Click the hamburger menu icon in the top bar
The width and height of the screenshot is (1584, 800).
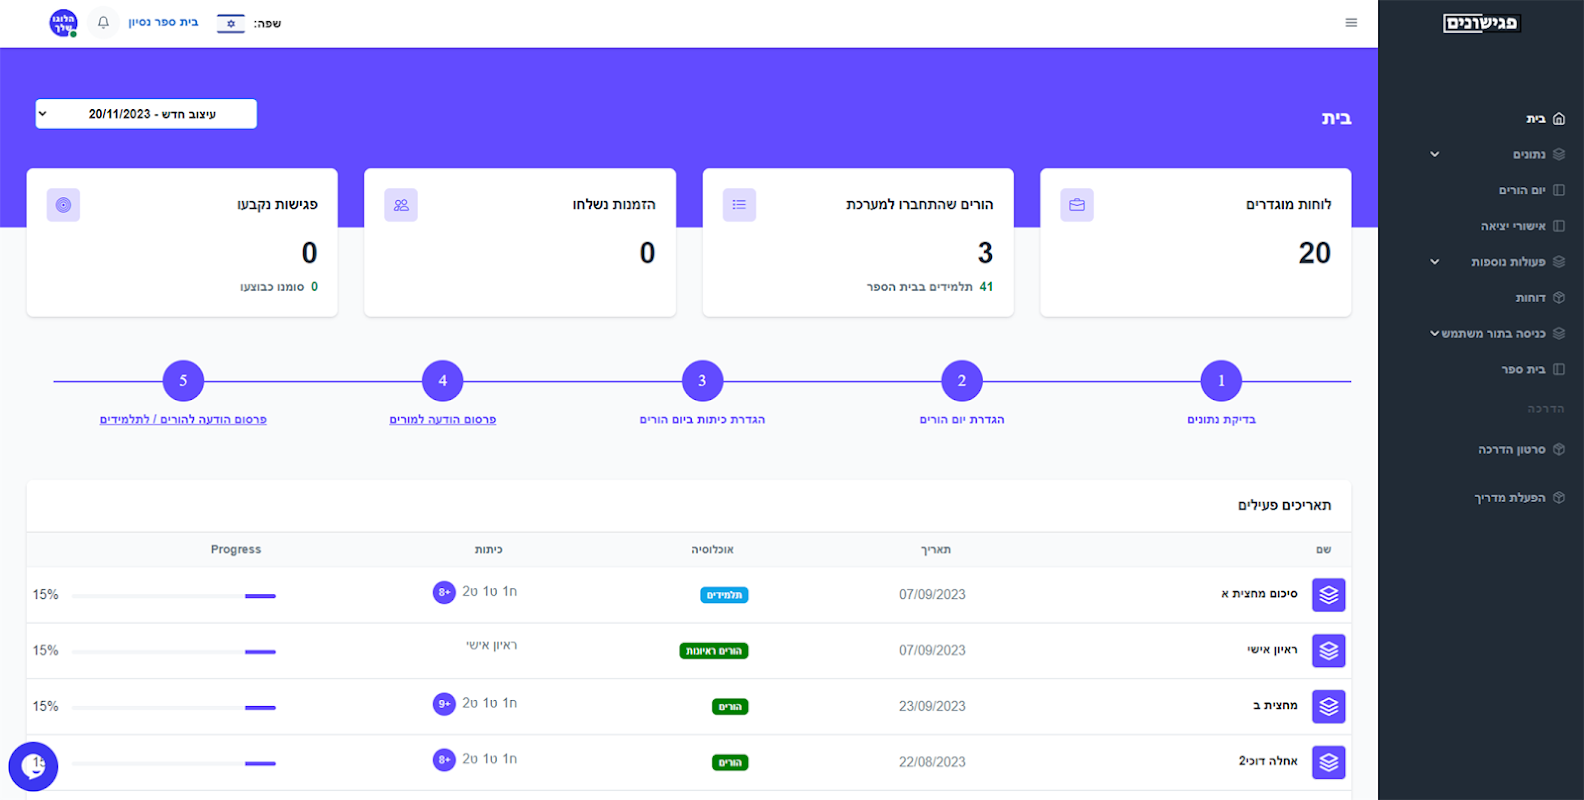click(1351, 23)
